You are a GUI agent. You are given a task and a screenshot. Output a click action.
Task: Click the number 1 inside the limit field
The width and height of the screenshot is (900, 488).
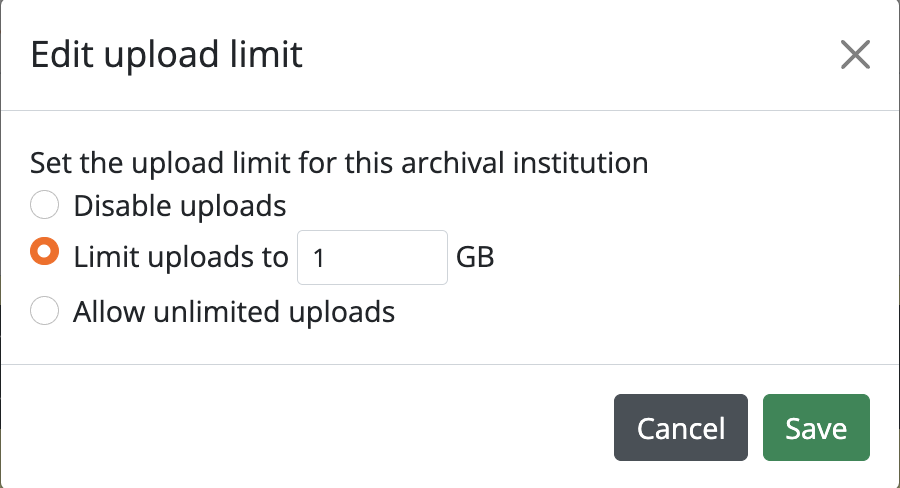tap(319, 259)
